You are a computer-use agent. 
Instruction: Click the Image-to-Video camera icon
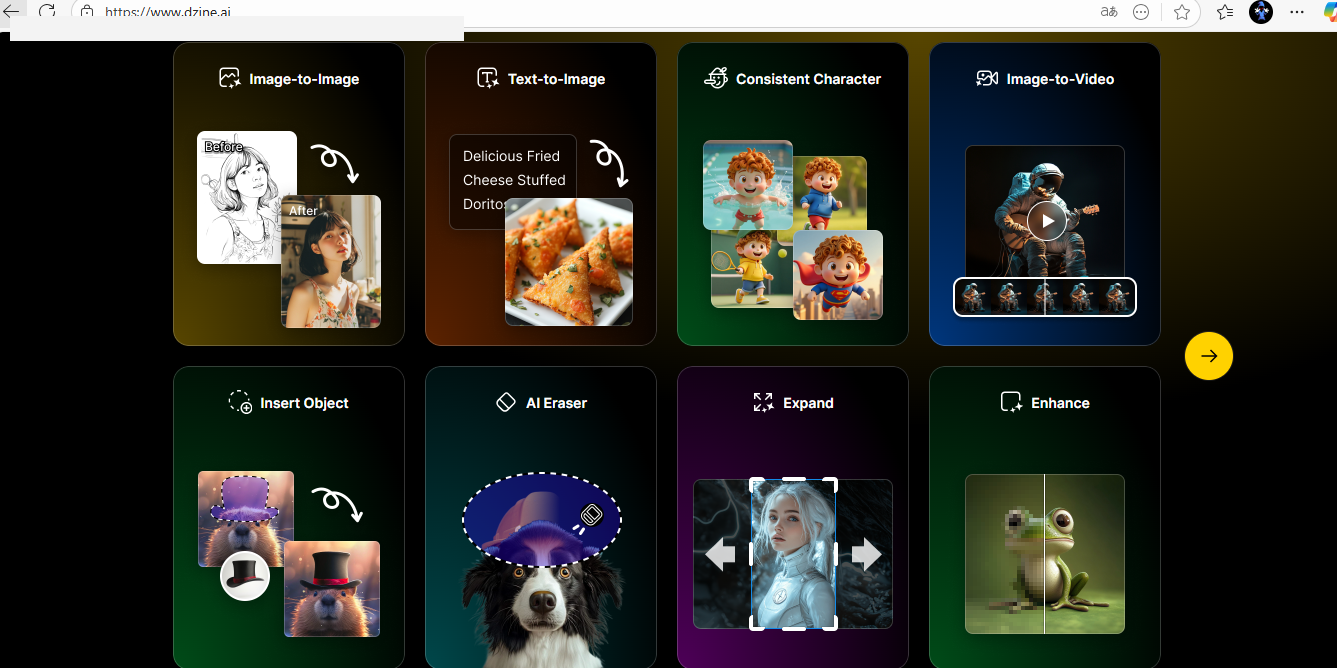tap(987, 78)
